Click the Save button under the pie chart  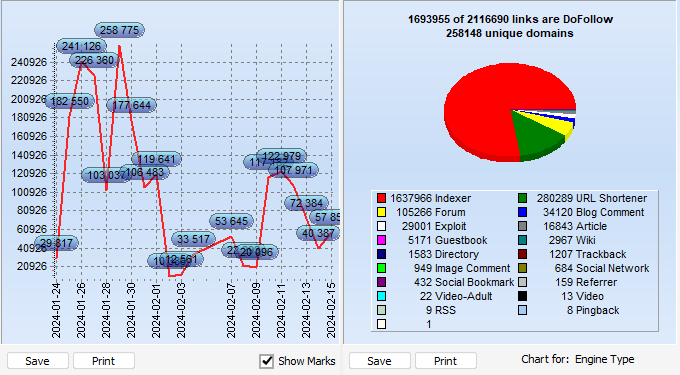[379, 361]
